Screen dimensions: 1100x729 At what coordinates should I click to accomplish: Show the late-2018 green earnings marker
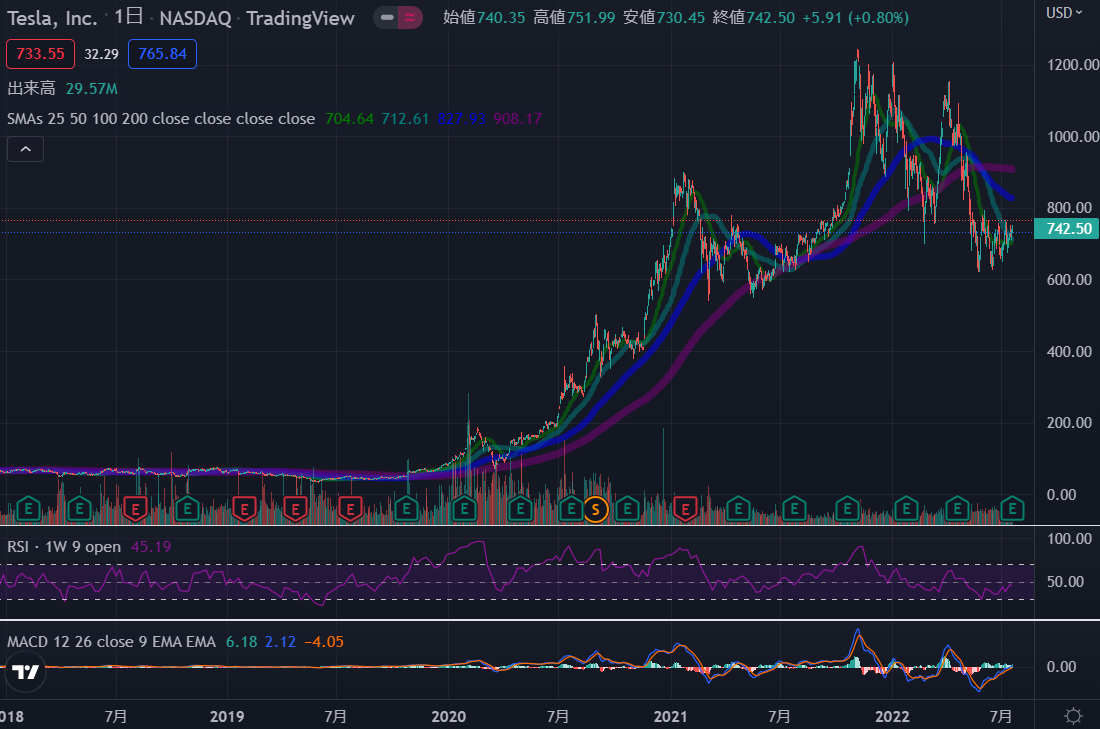click(x=187, y=508)
